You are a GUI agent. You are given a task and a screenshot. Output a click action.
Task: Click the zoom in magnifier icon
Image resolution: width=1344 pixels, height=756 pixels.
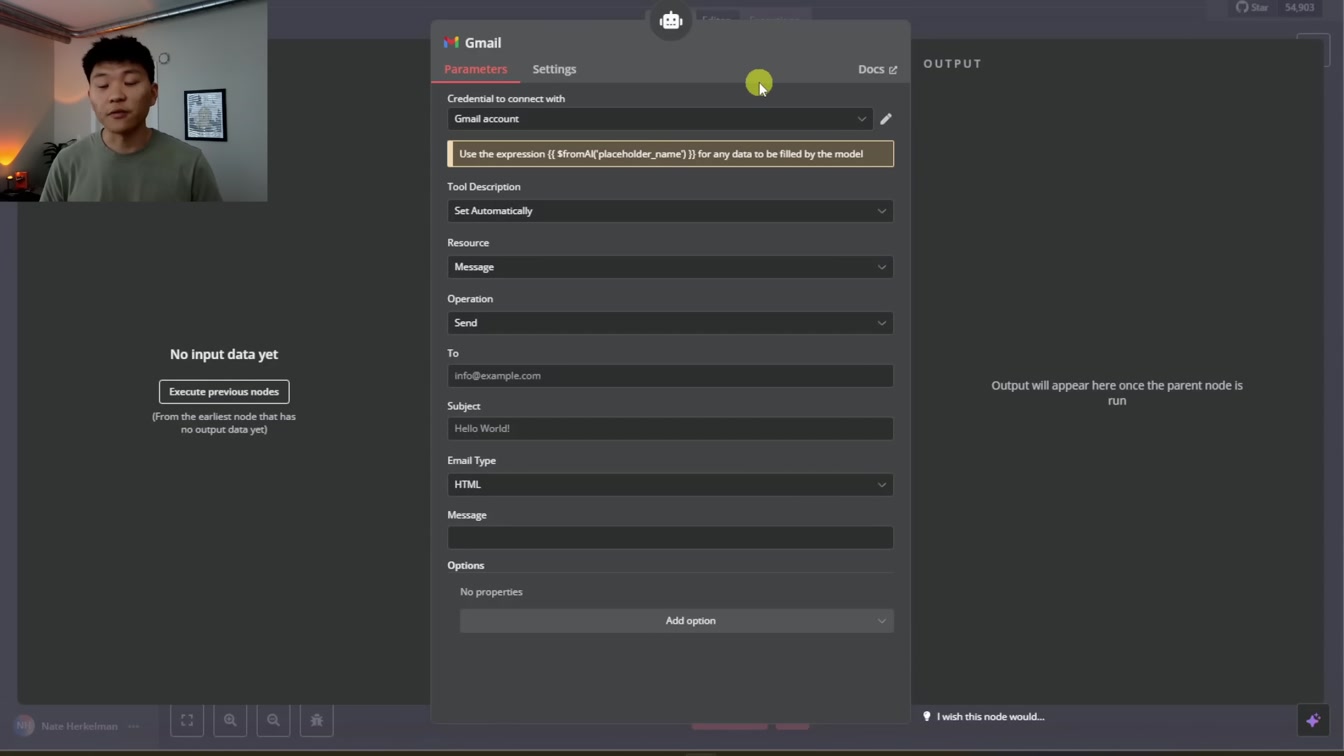tap(230, 720)
